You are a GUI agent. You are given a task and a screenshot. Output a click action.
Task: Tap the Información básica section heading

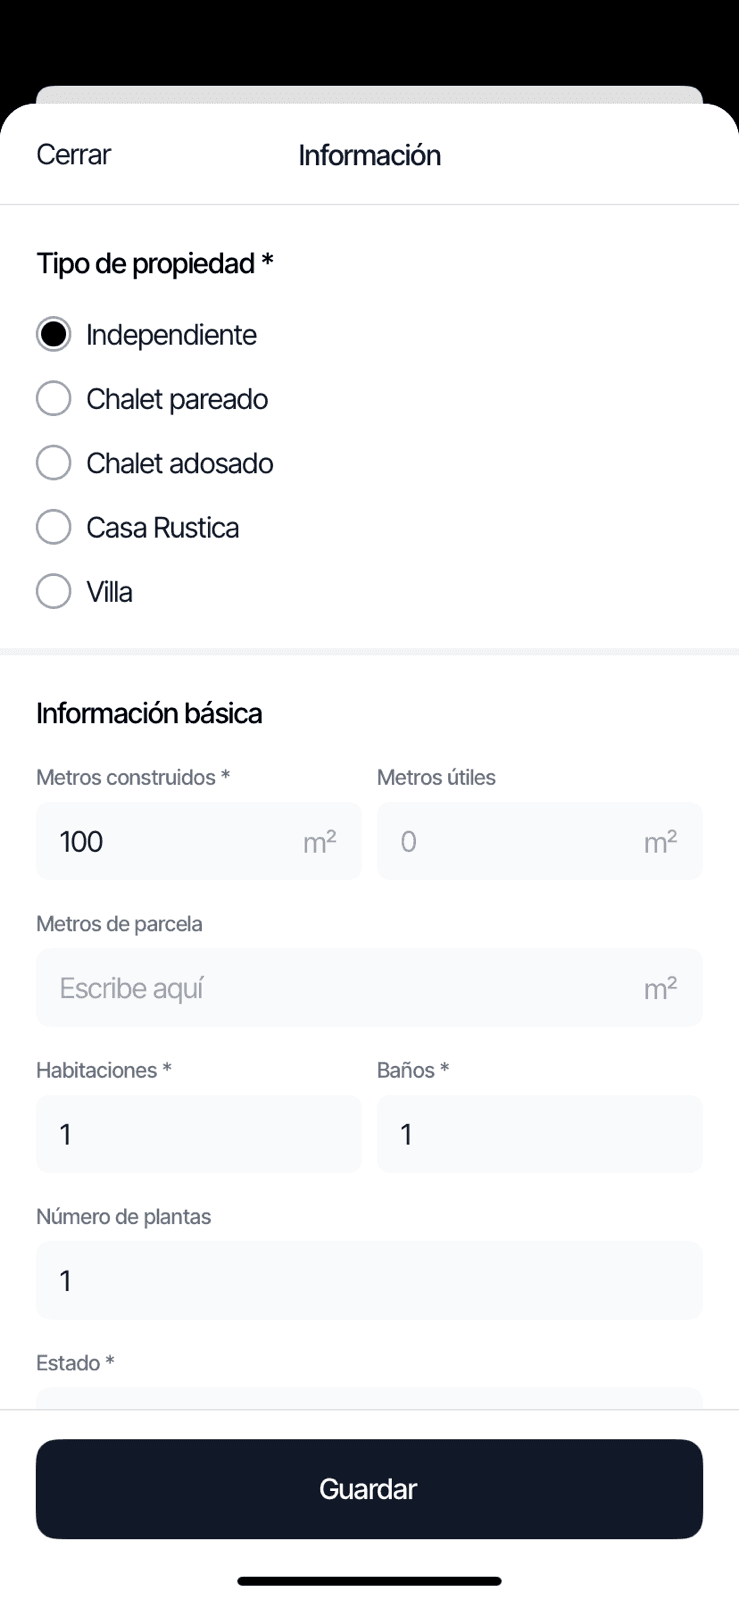[149, 713]
